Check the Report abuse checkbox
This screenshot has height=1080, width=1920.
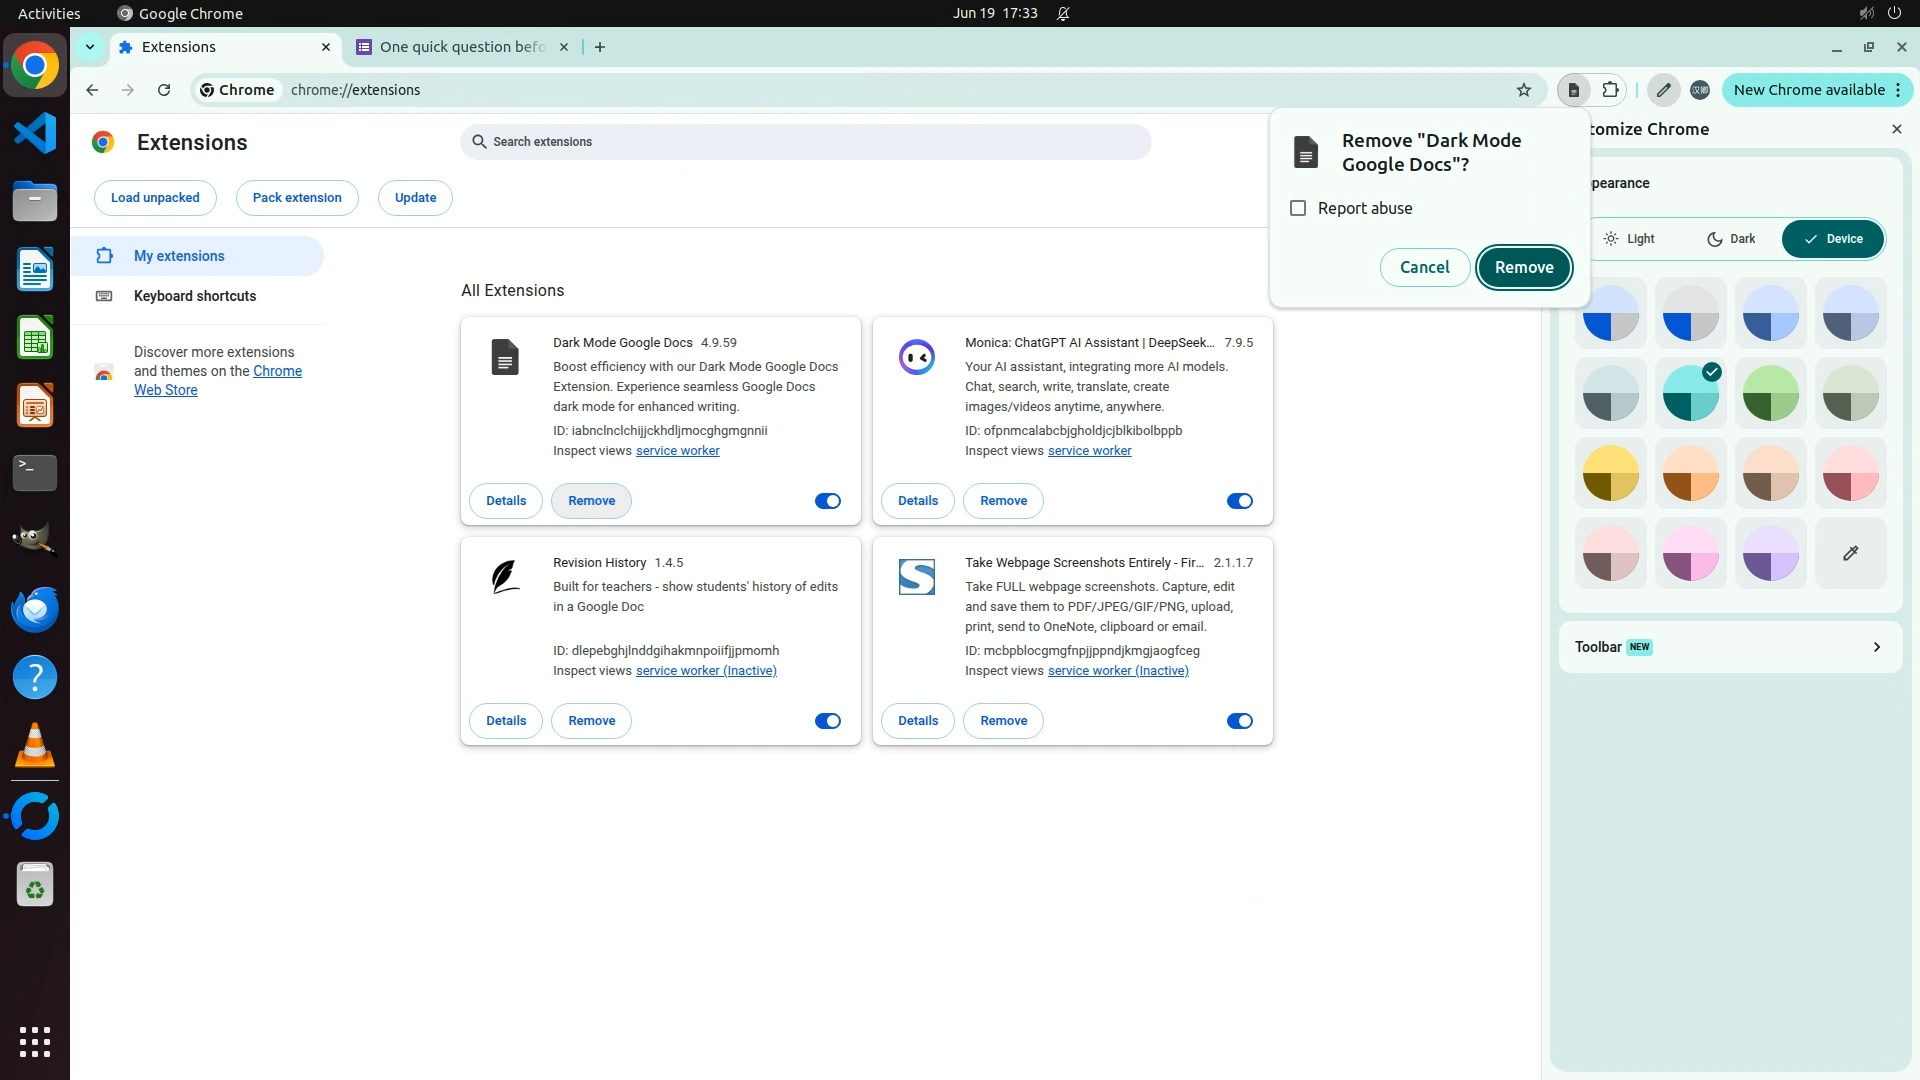1298,208
